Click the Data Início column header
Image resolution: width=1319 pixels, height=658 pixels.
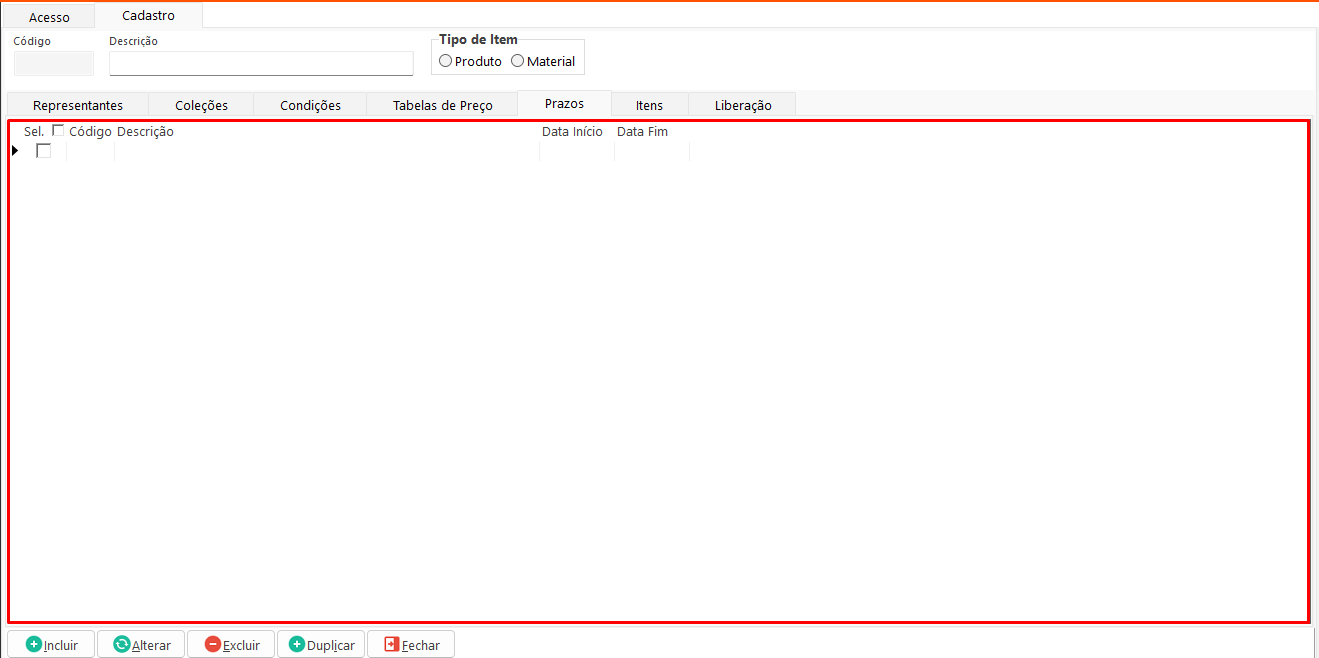[572, 132]
